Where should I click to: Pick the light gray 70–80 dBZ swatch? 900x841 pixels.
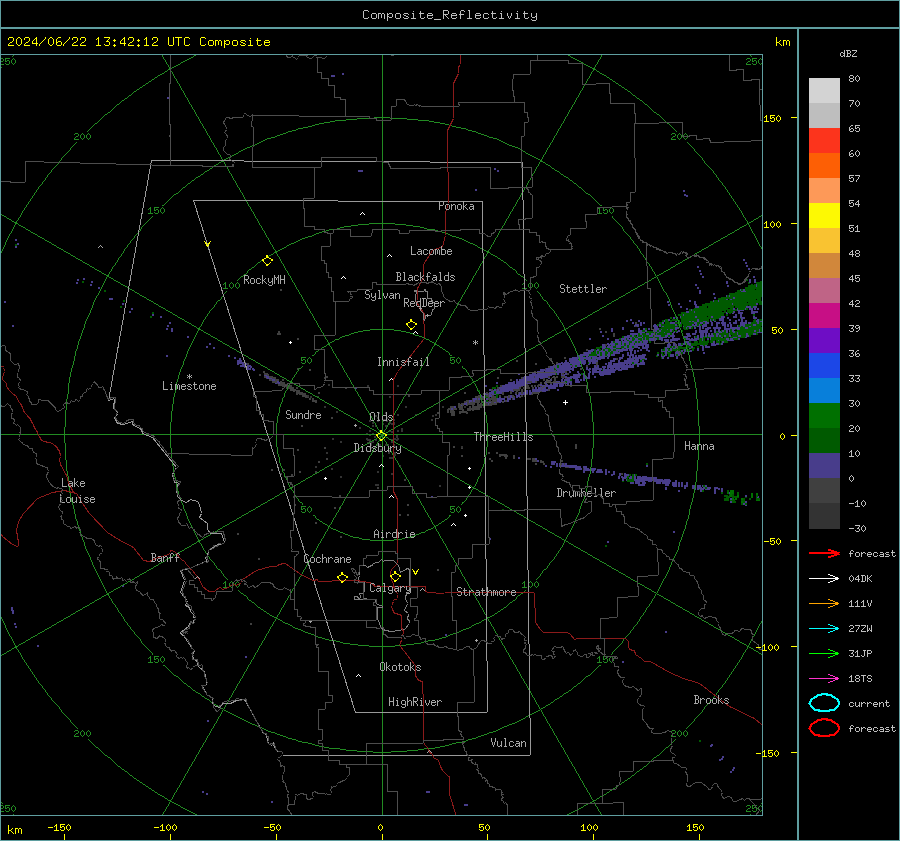point(824,91)
